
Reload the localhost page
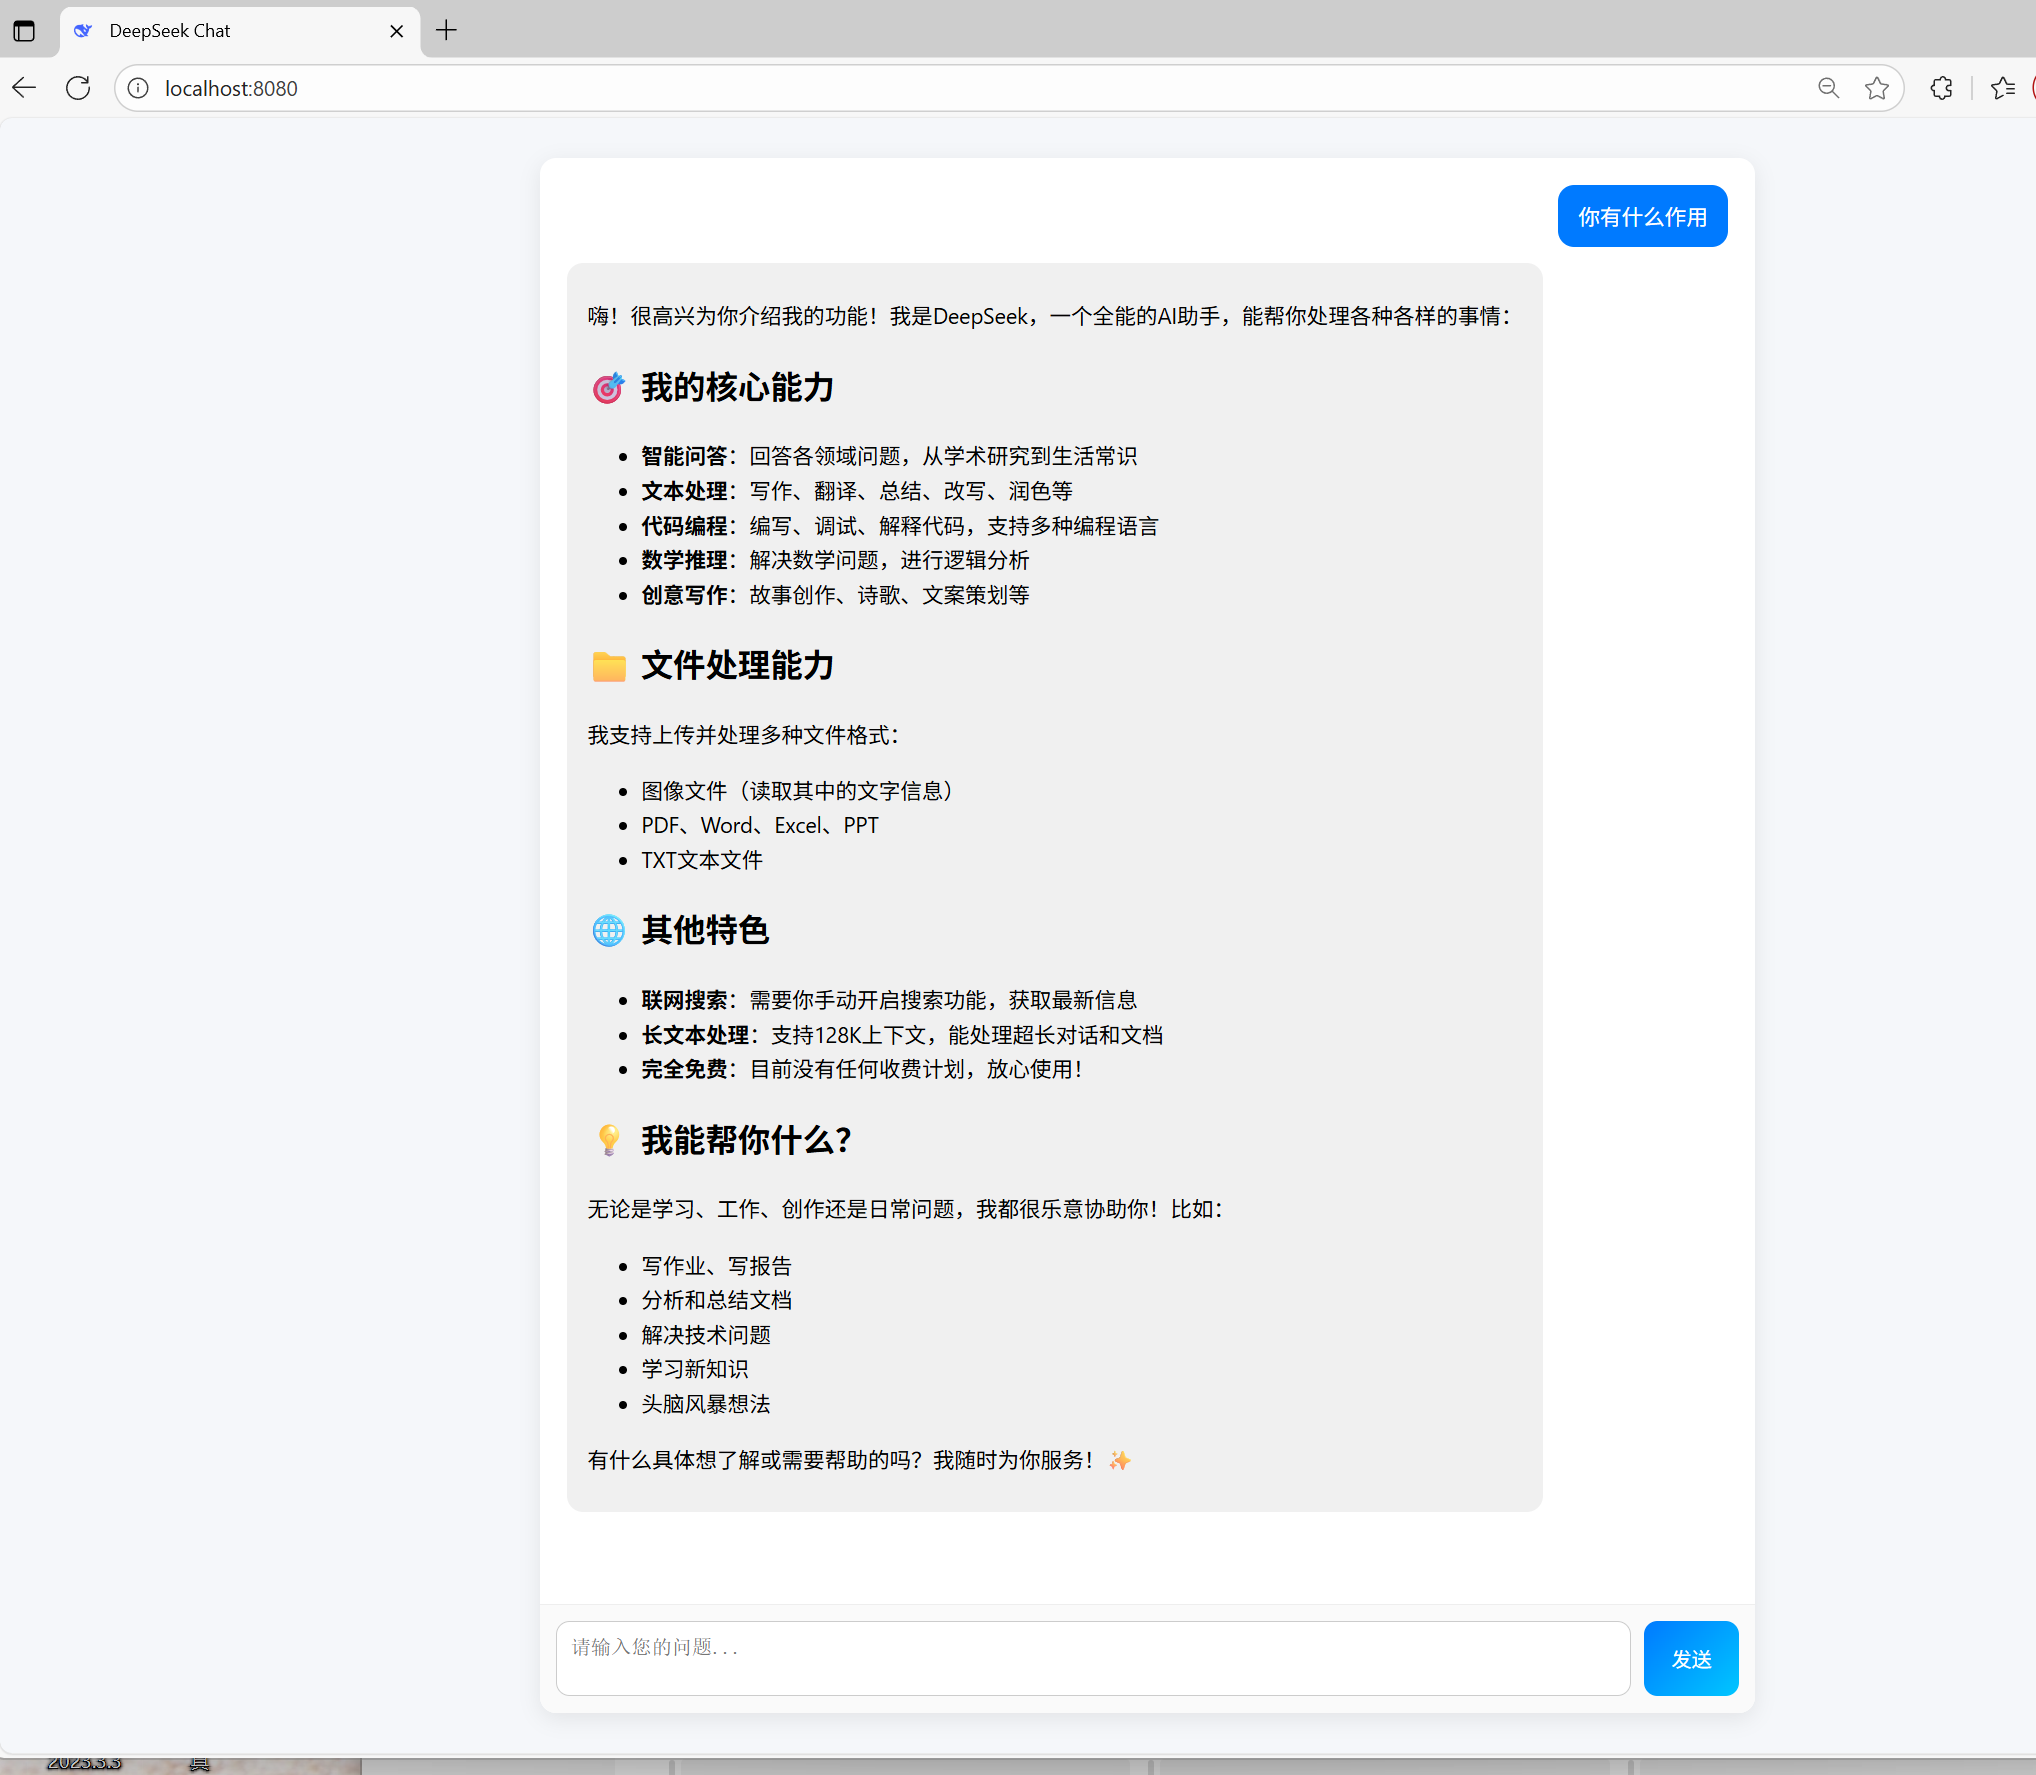78,88
